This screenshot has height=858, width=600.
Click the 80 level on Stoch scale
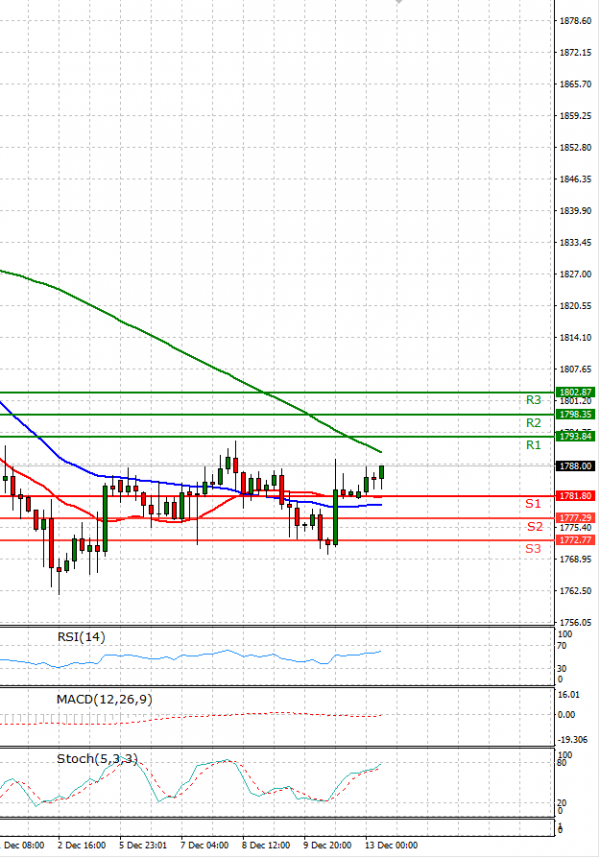tap(562, 763)
